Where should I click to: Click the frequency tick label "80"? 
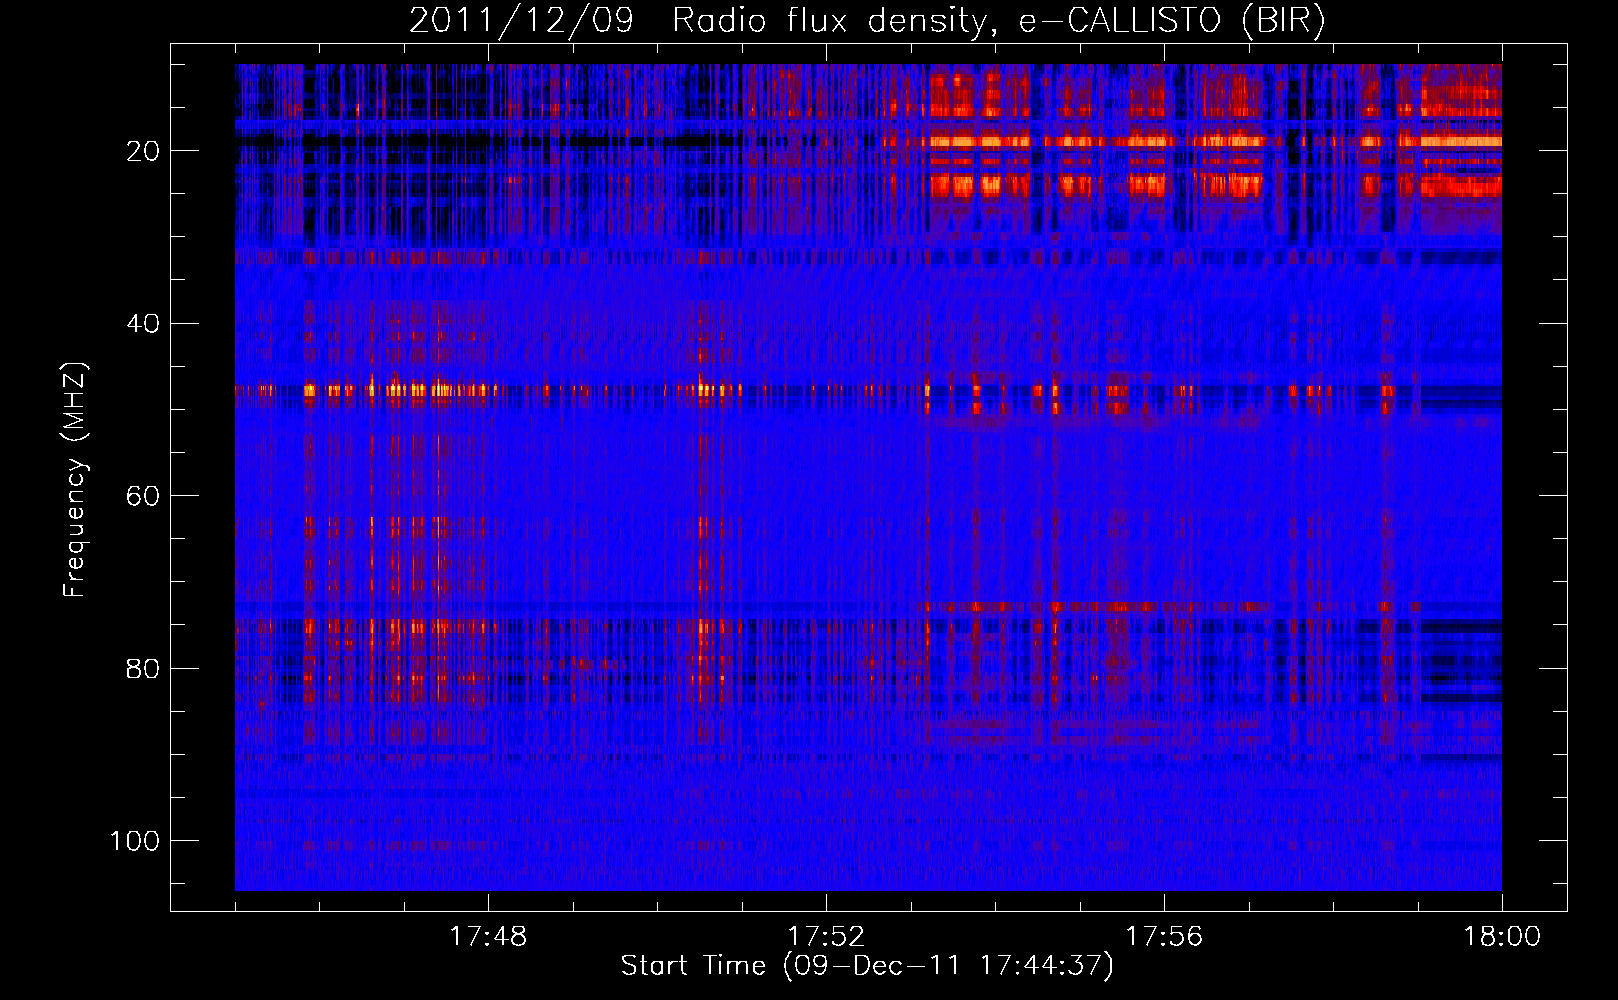tap(144, 669)
